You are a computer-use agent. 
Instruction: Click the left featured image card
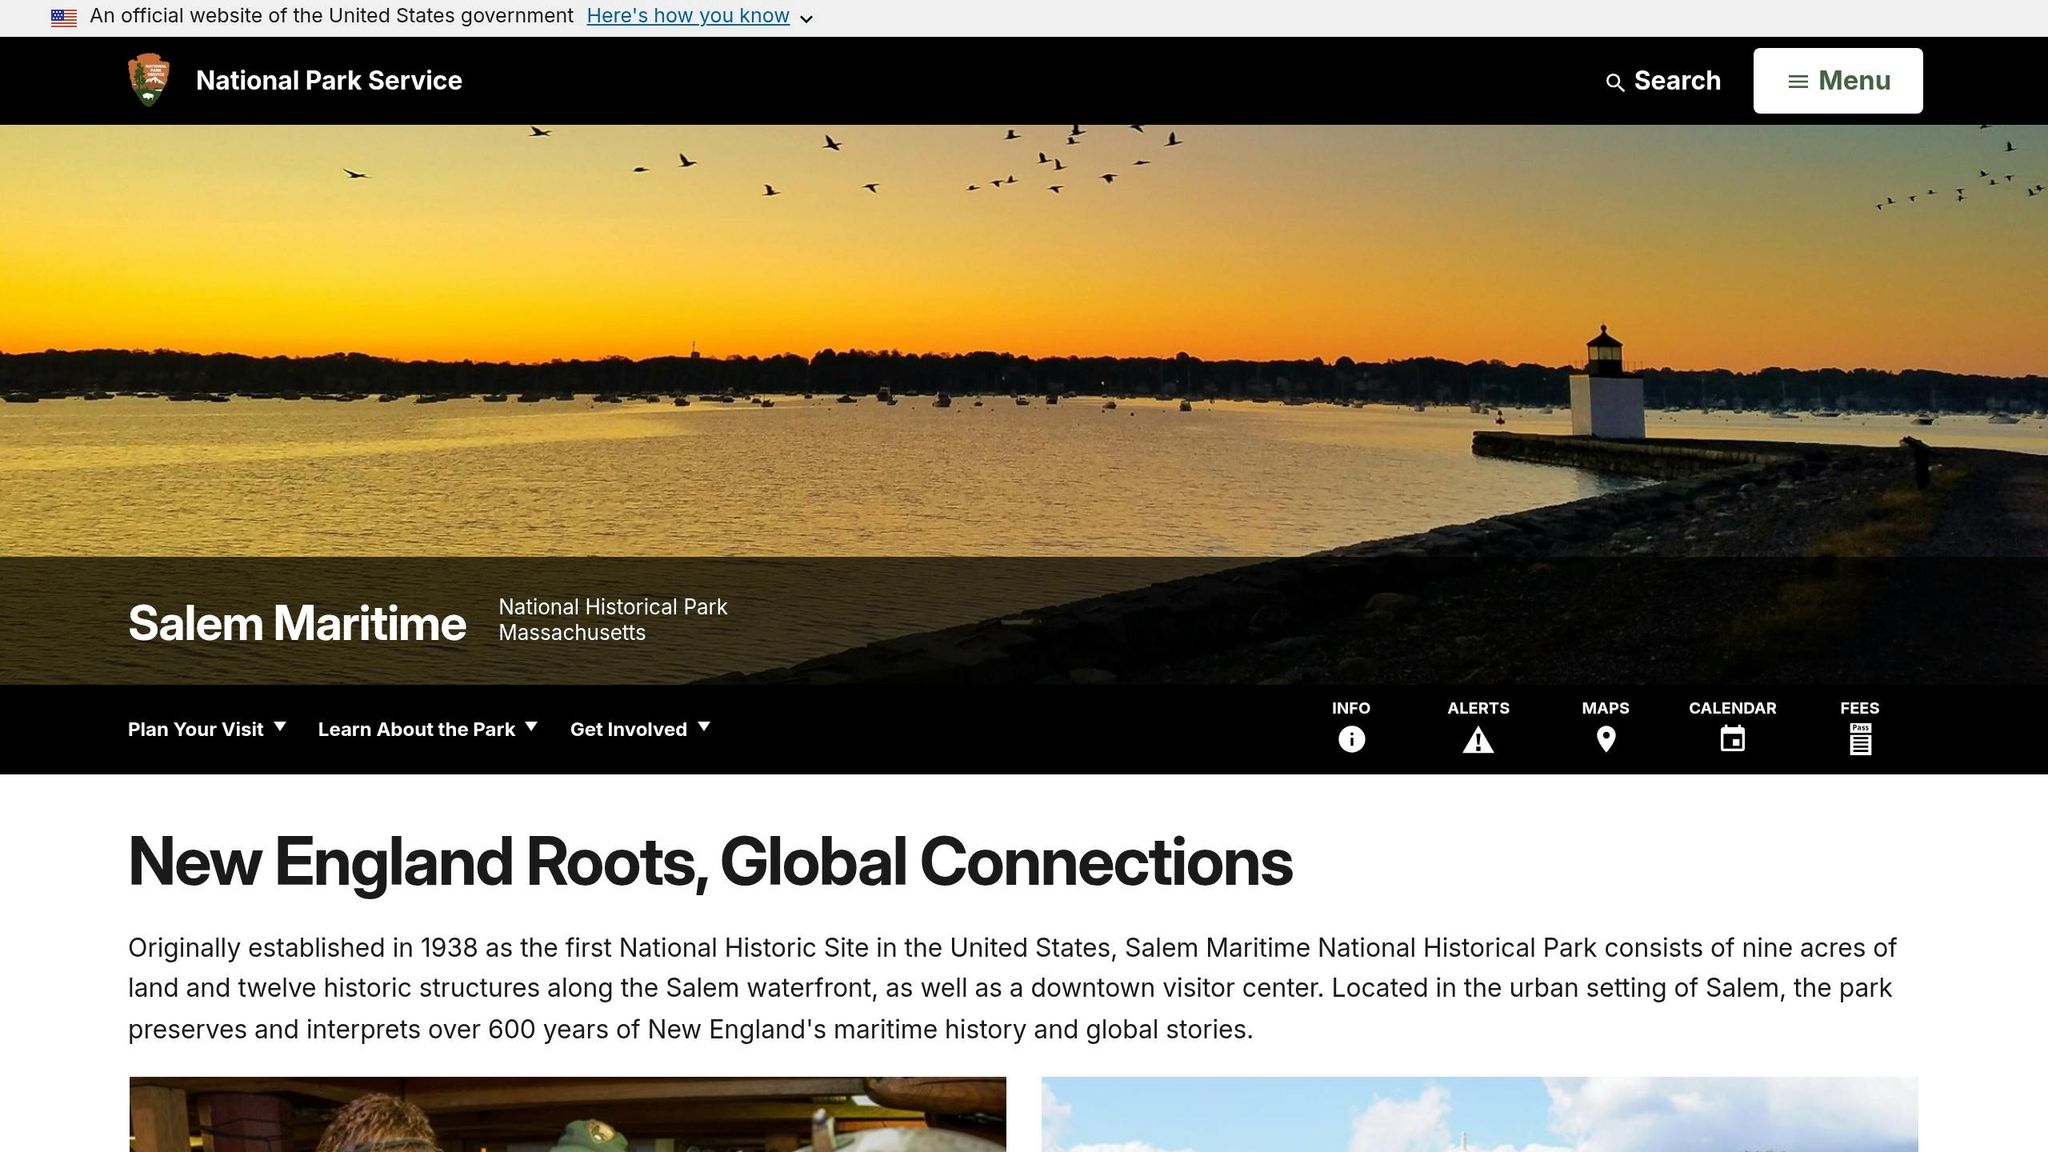pyautogui.click(x=568, y=1114)
